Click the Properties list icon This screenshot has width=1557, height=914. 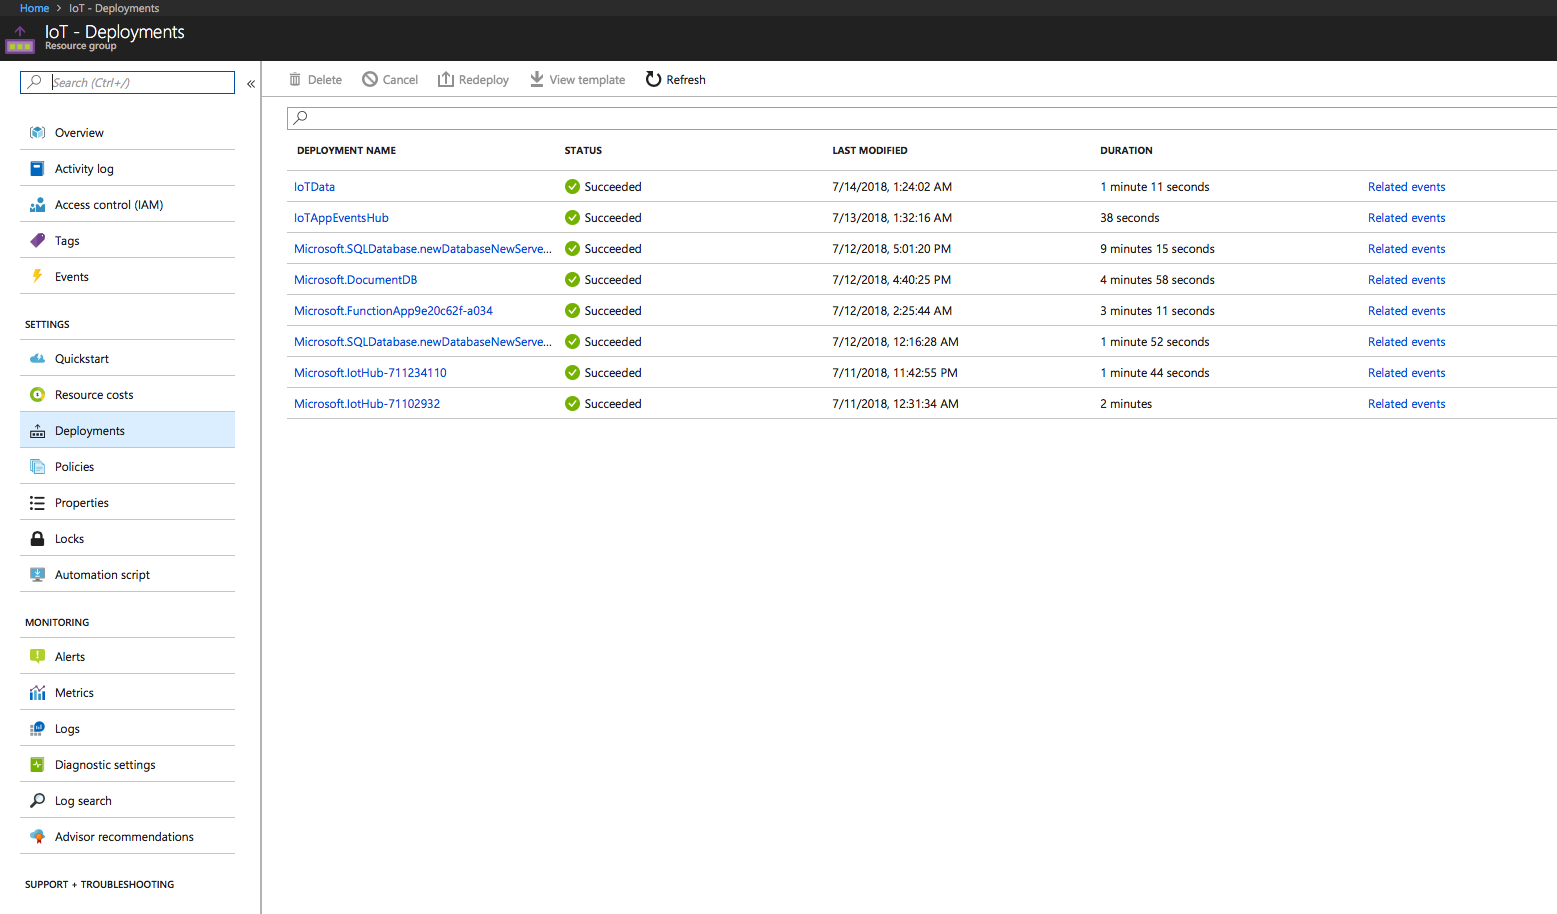click(37, 503)
